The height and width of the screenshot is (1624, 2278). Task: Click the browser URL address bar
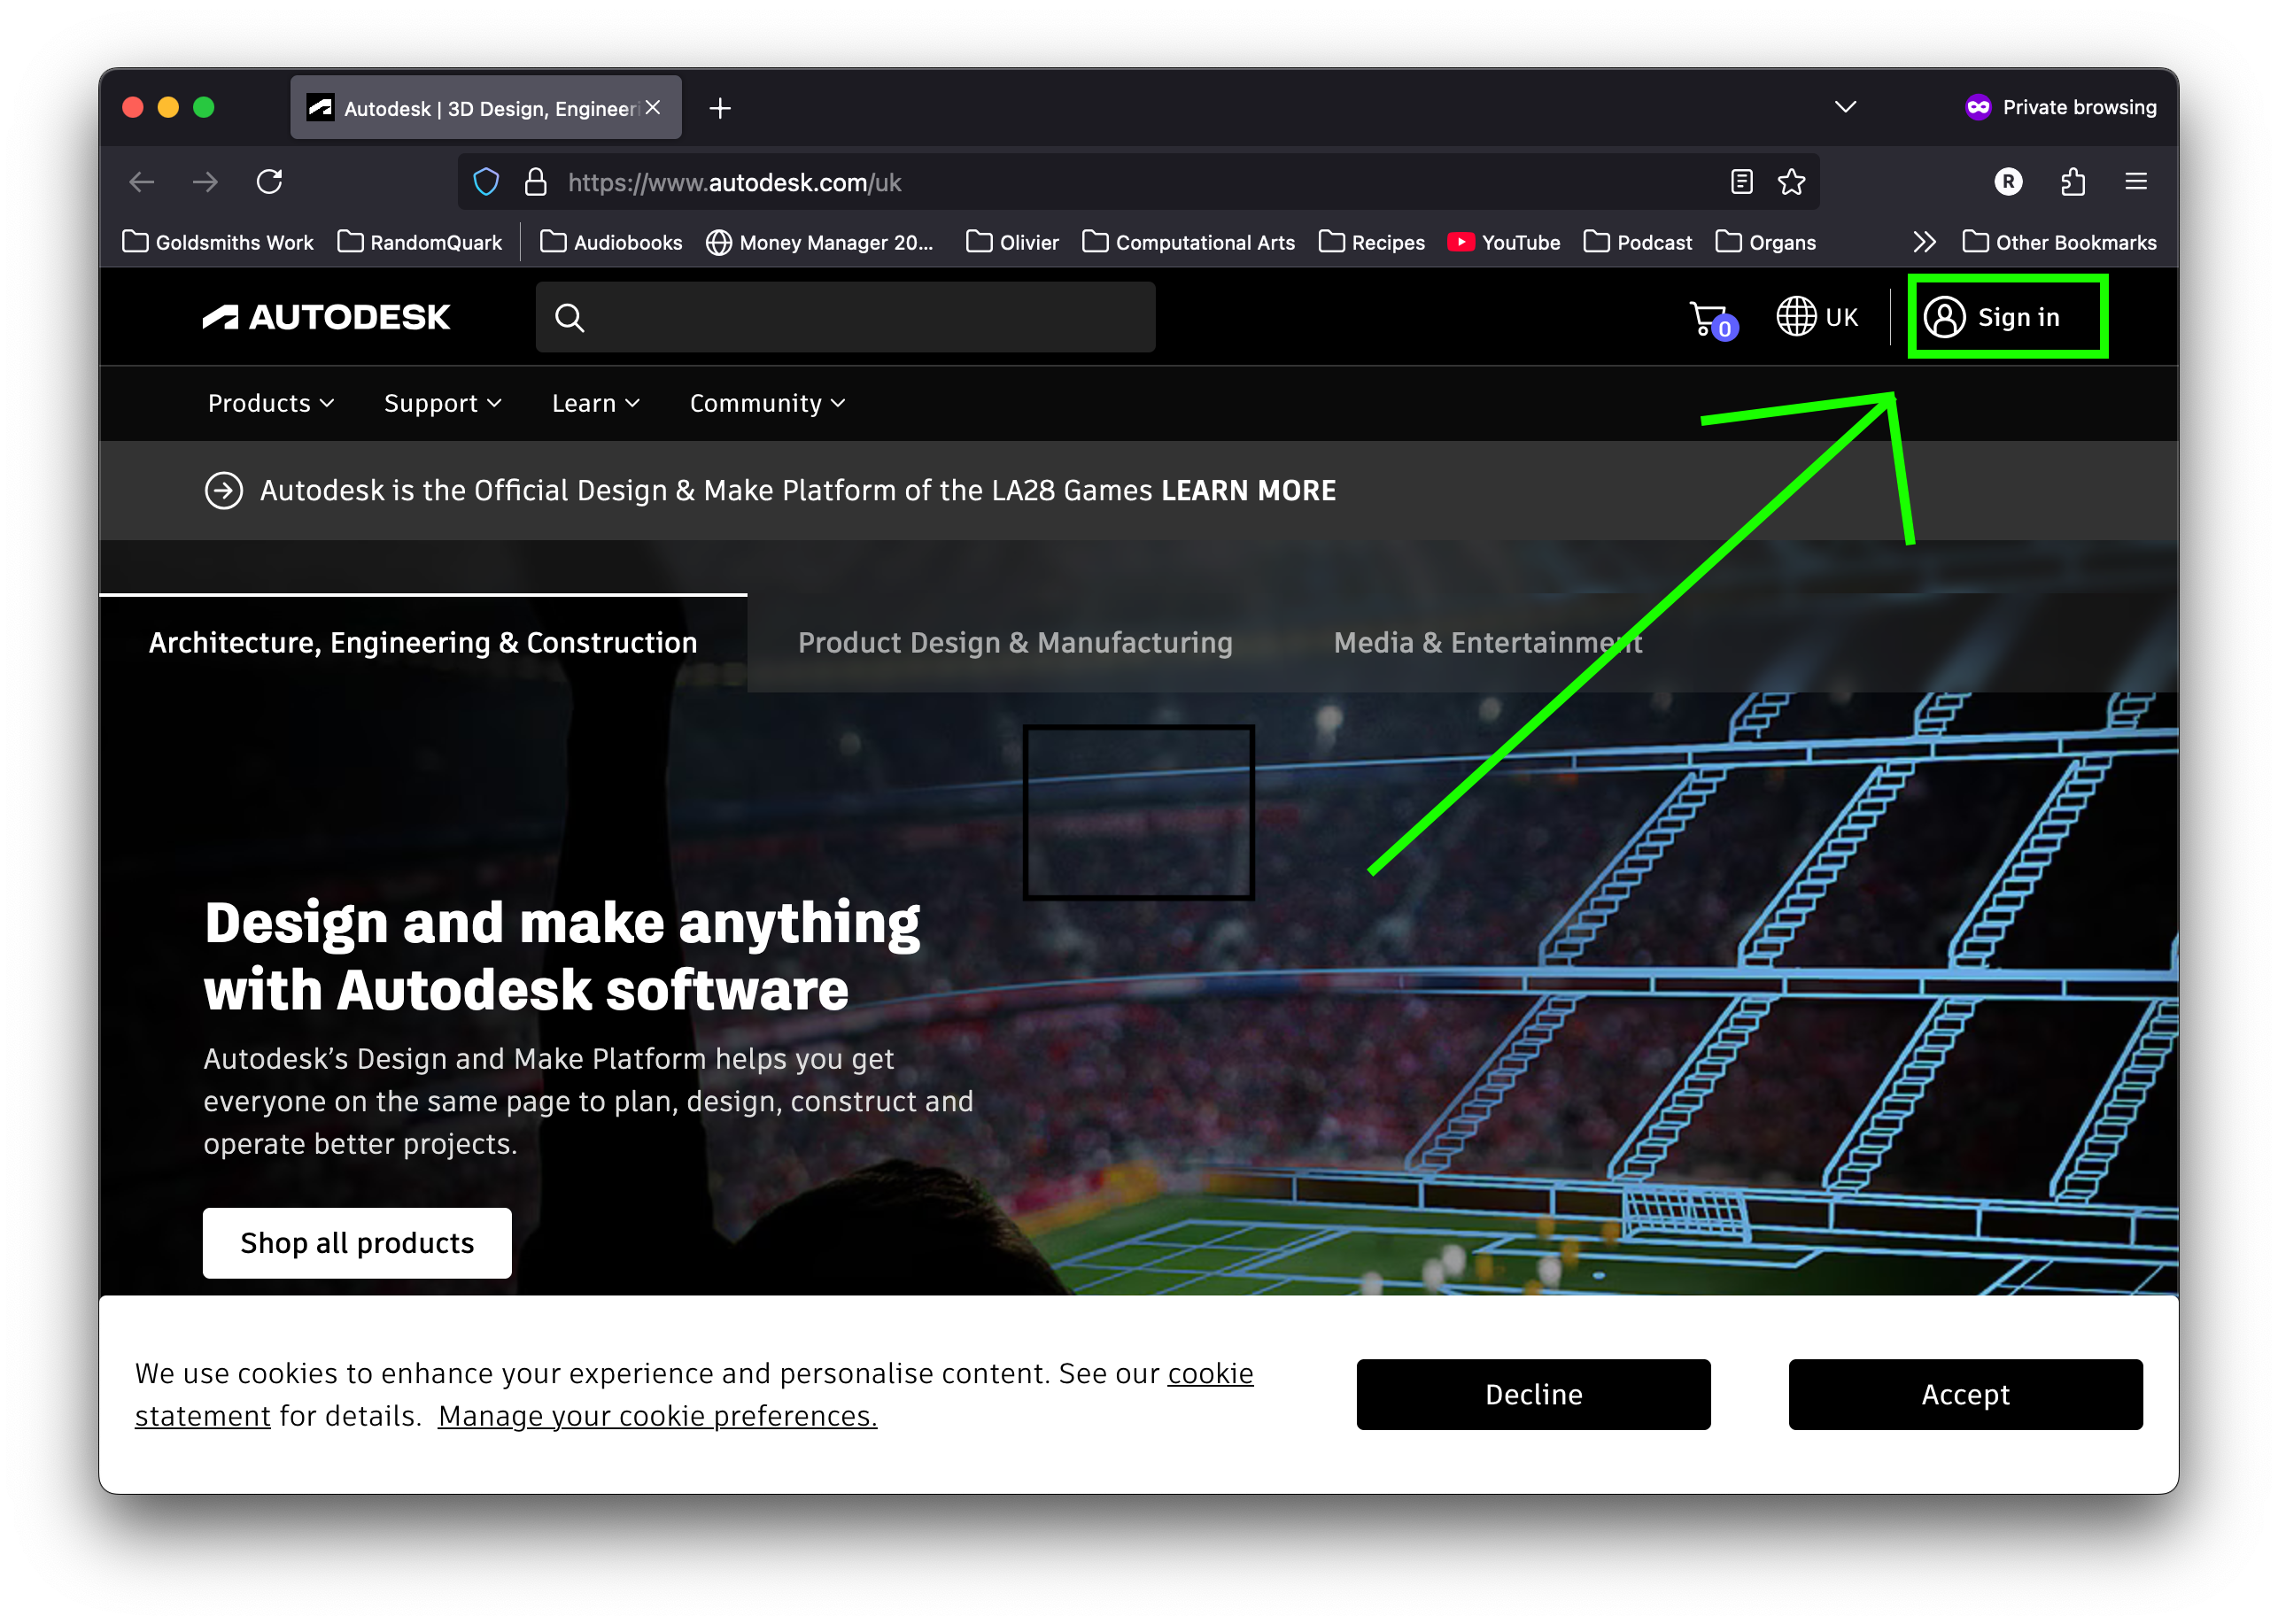pos(1138,182)
